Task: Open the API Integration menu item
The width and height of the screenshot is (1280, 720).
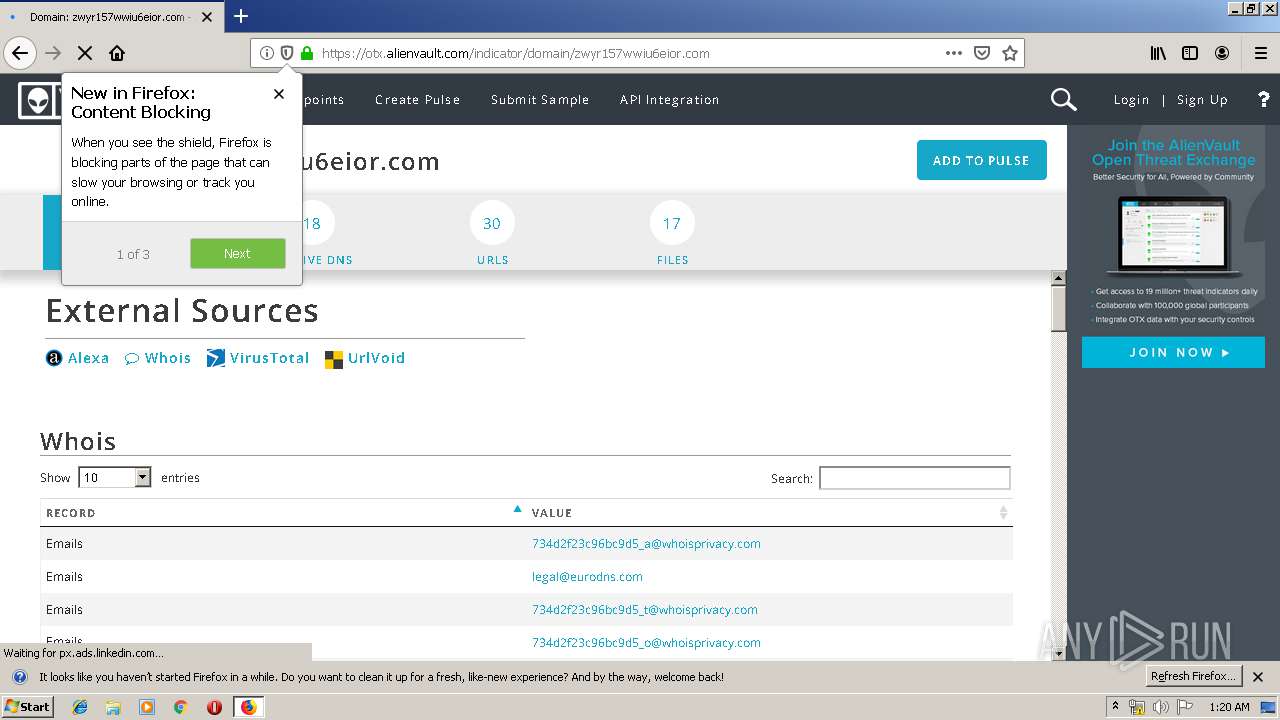Action: (670, 99)
